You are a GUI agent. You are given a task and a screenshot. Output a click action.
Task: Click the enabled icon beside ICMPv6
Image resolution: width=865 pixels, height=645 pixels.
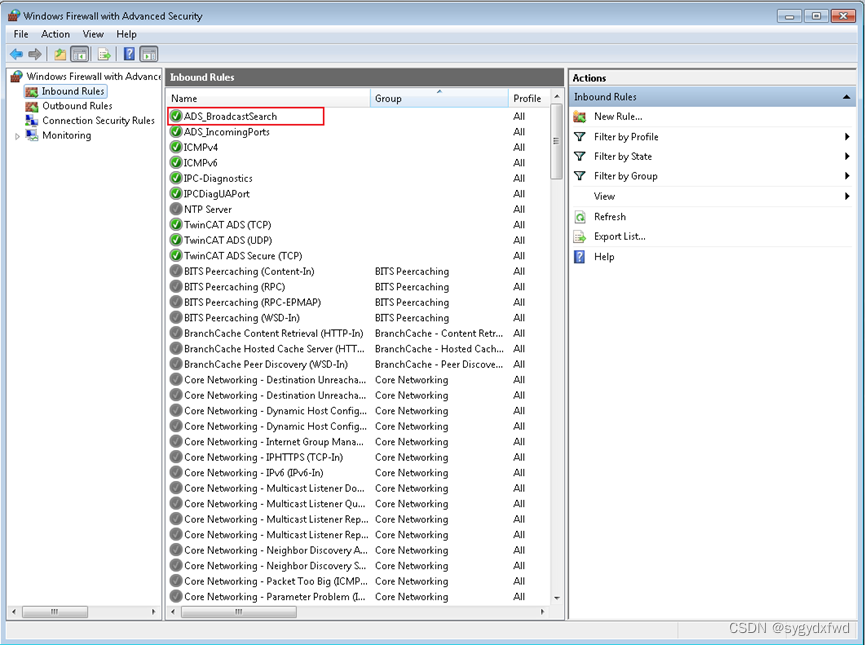tap(176, 163)
